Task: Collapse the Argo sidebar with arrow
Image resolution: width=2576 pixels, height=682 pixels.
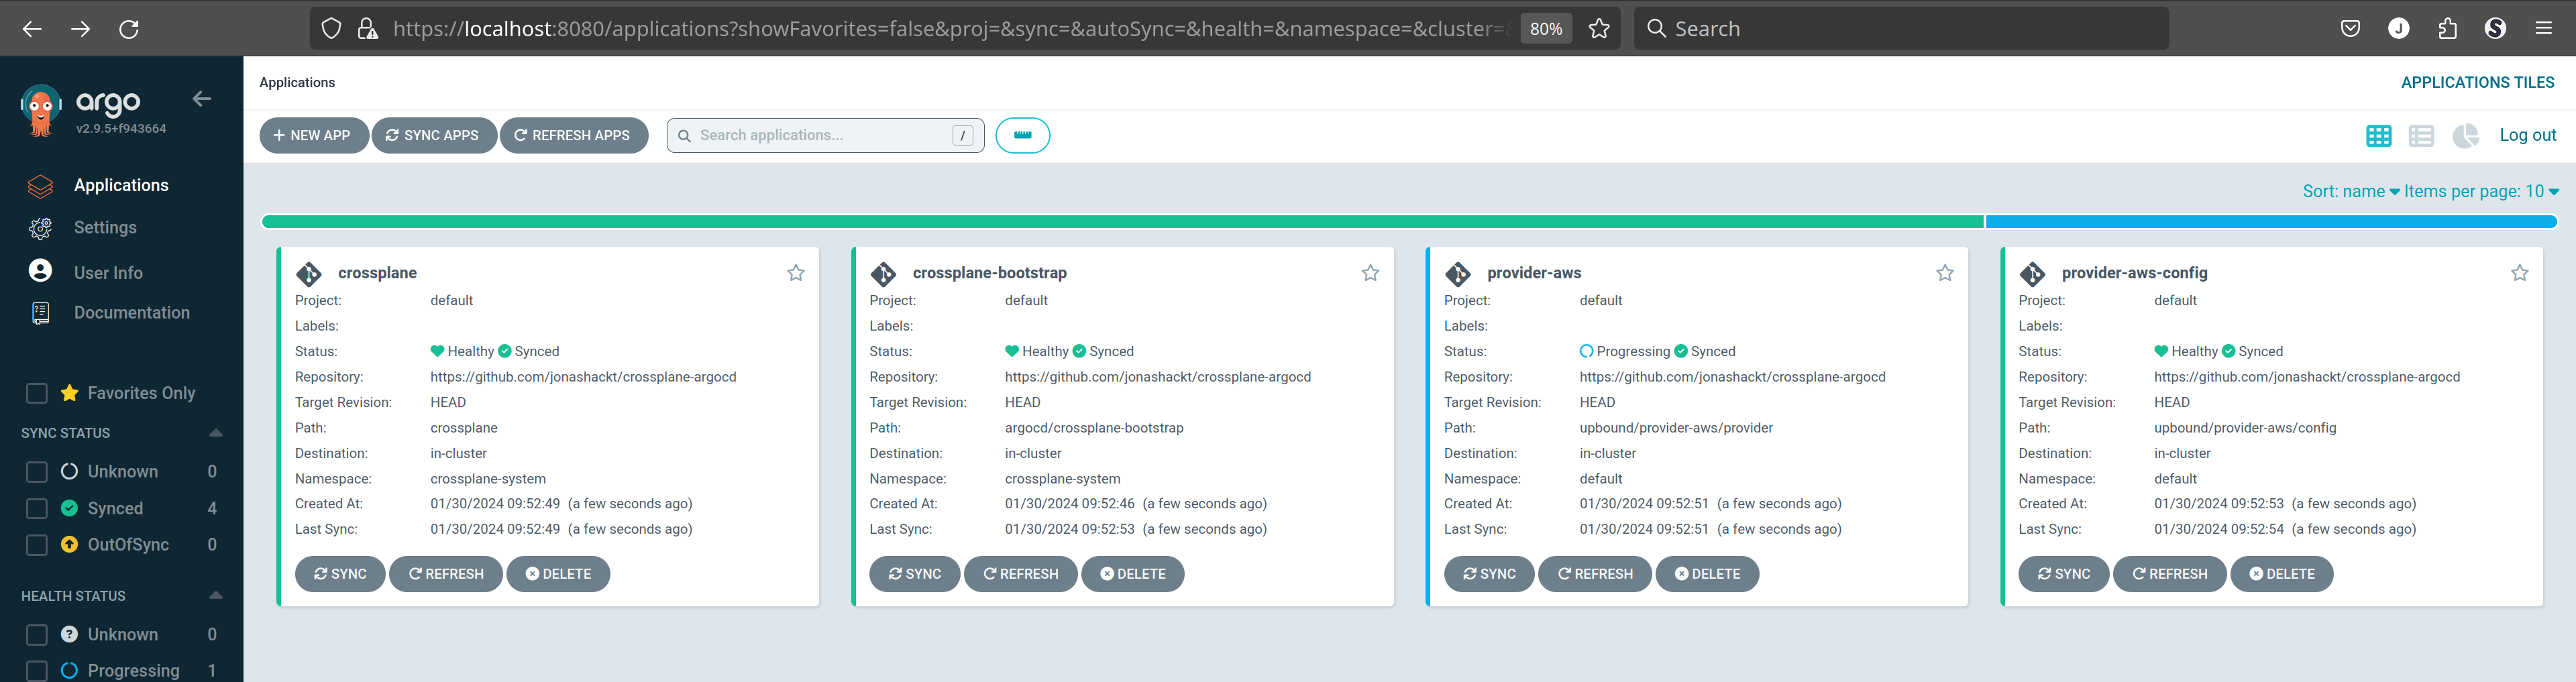Action: (202, 99)
